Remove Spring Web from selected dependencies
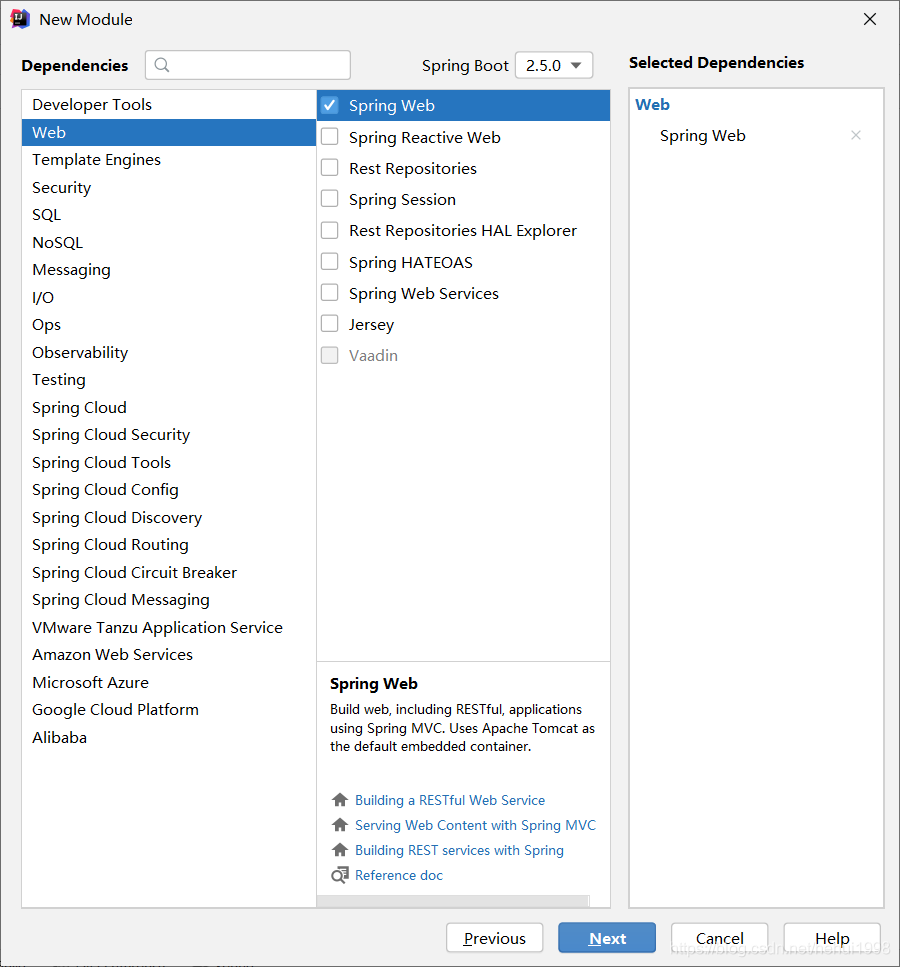The image size is (900, 967). (856, 135)
